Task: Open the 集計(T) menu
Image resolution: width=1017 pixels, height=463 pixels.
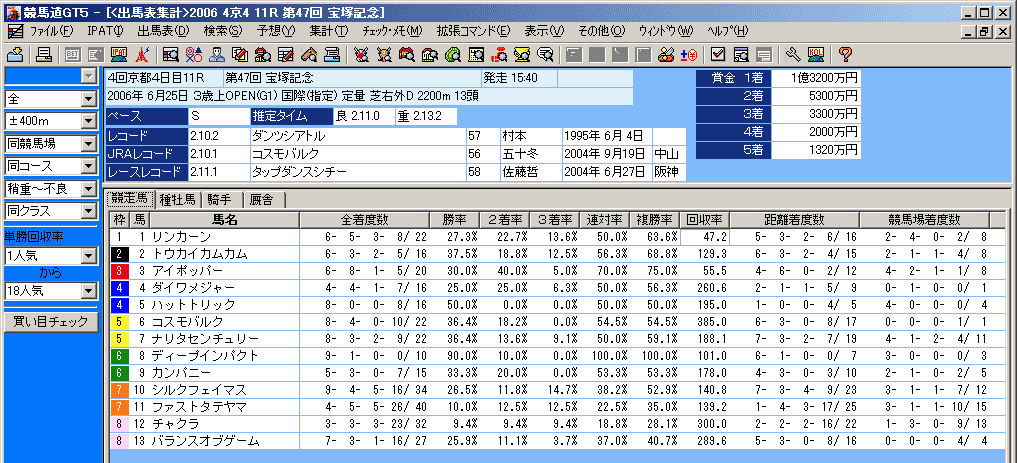Action: point(328,31)
